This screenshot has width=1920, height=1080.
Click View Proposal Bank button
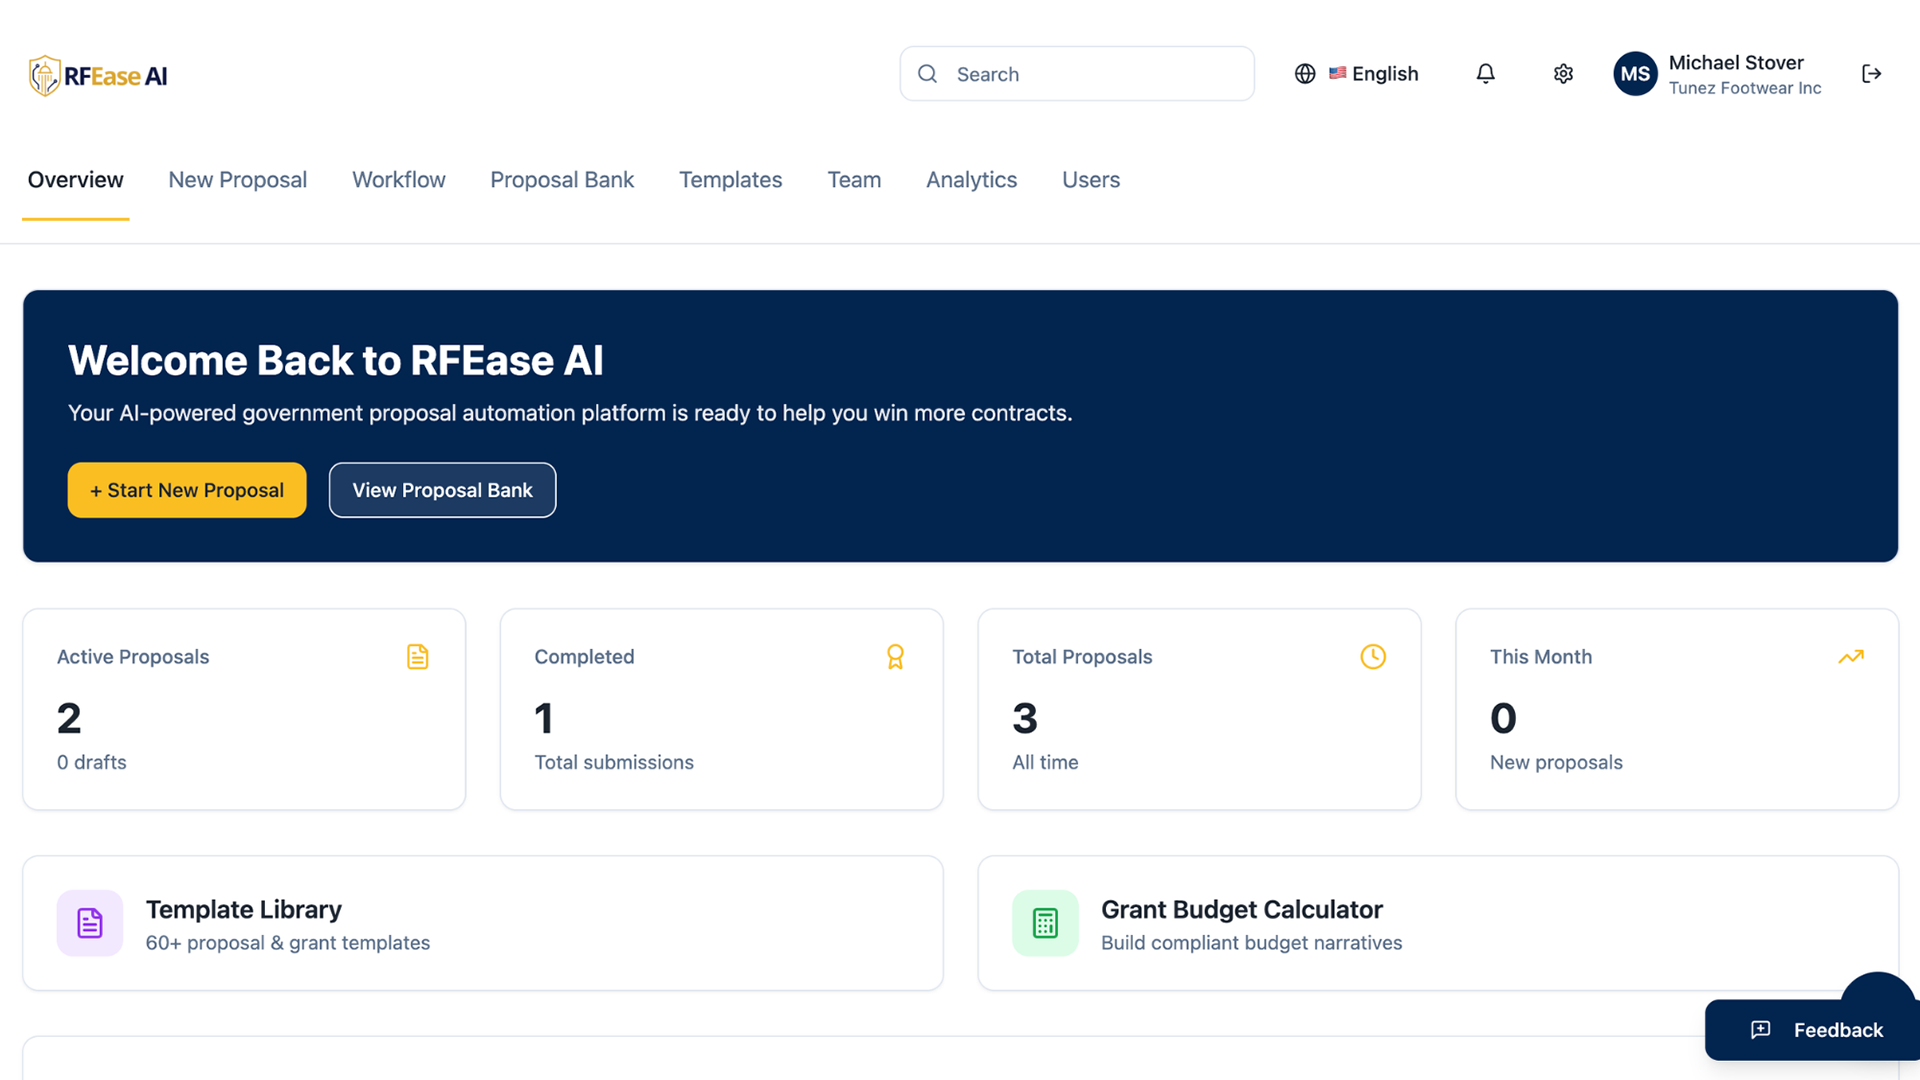pos(442,490)
